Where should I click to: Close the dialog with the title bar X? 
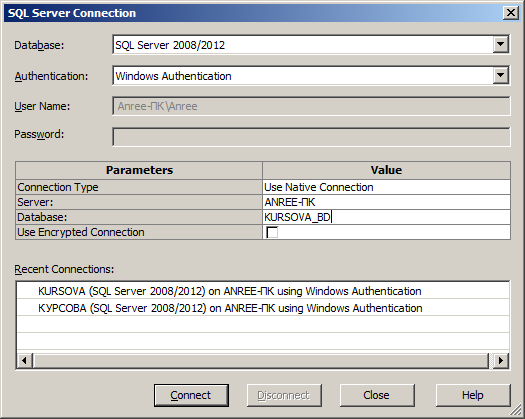click(x=511, y=13)
